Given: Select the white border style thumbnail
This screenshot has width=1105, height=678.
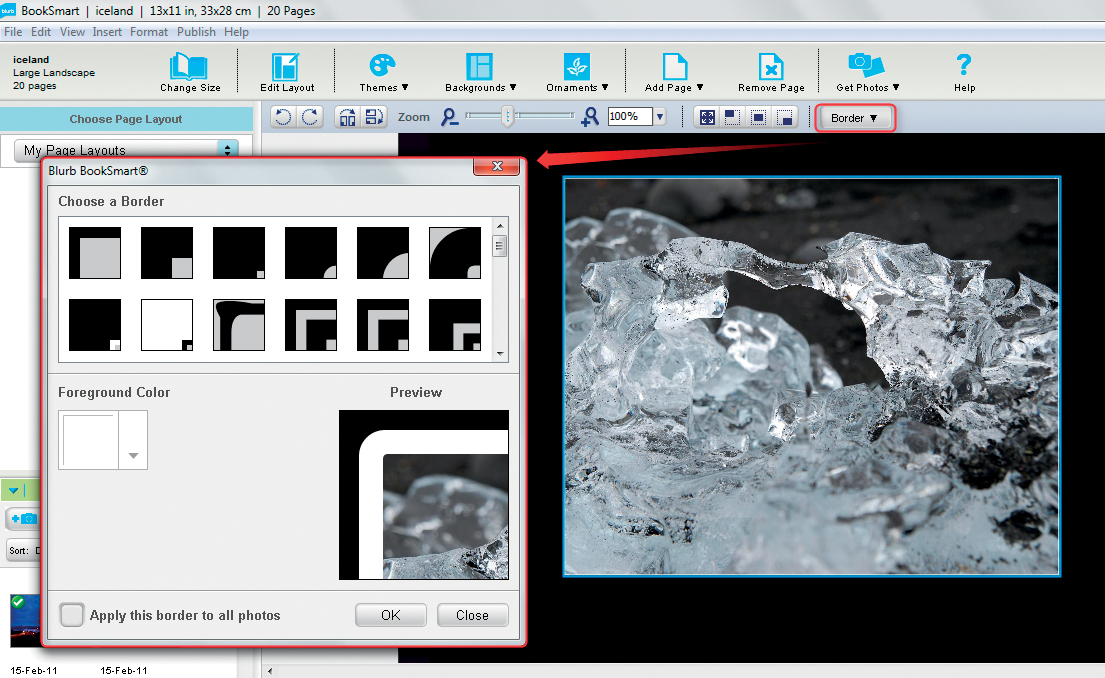Looking at the screenshot, I should coord(167,325).
